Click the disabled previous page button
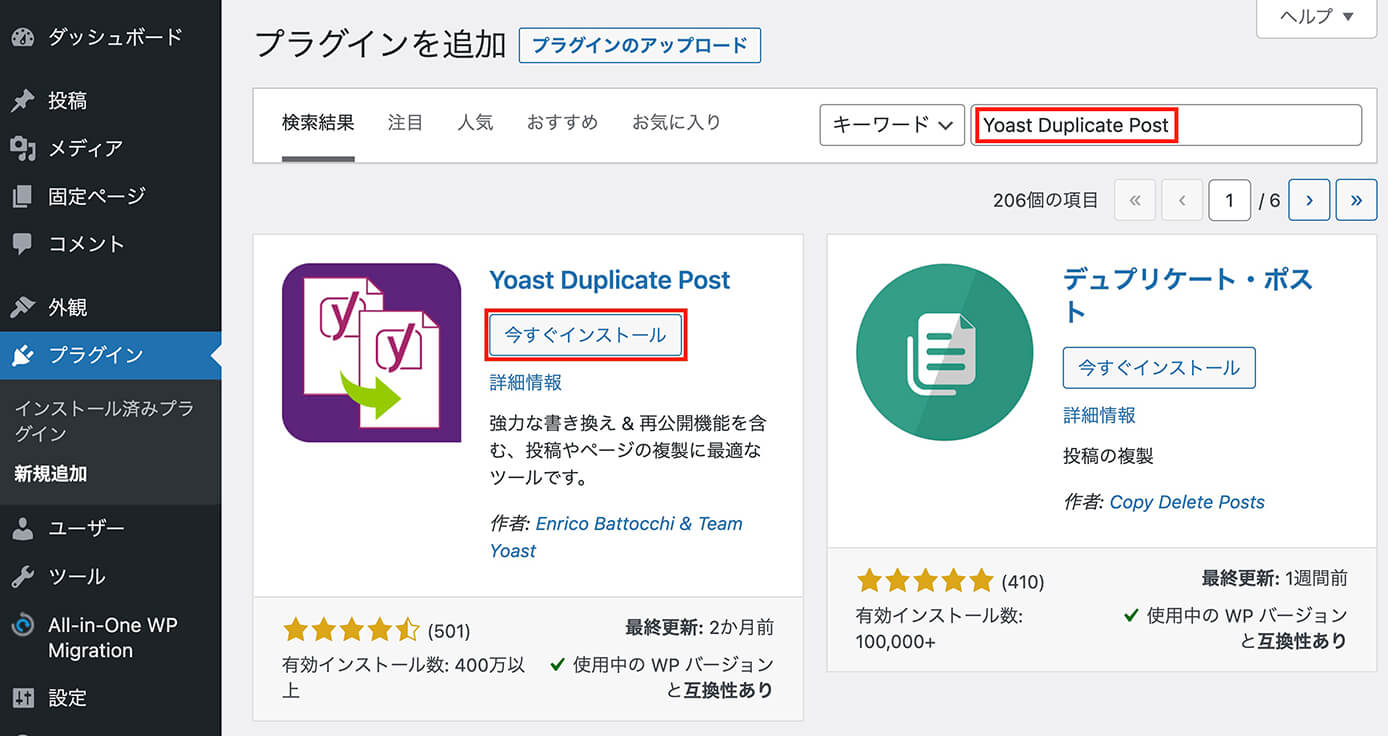Image resolution: width=1388 pixels, height=736 pixels. coord(1181,200)
